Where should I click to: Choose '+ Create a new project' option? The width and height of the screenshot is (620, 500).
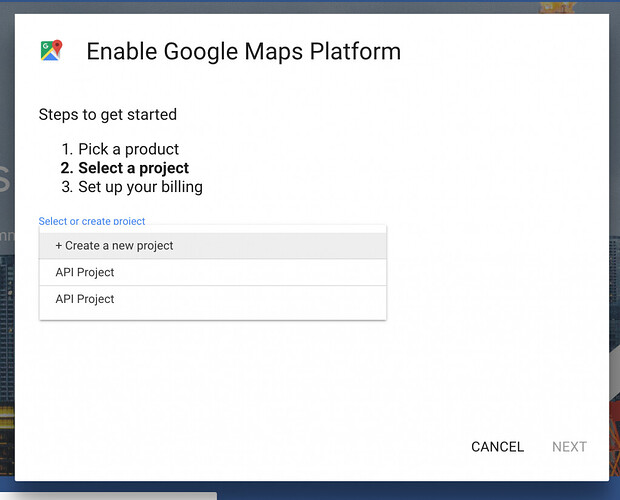[213, 246]
